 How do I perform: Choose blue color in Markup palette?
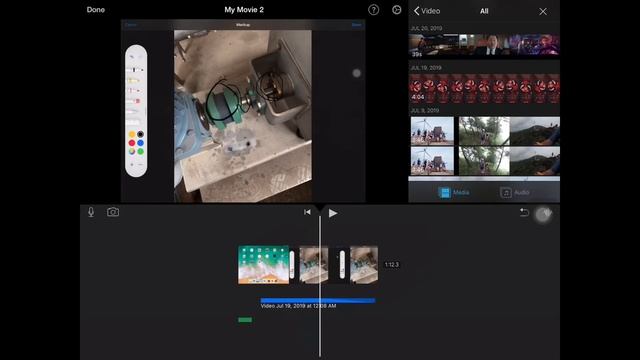click(x=140, y=143)
